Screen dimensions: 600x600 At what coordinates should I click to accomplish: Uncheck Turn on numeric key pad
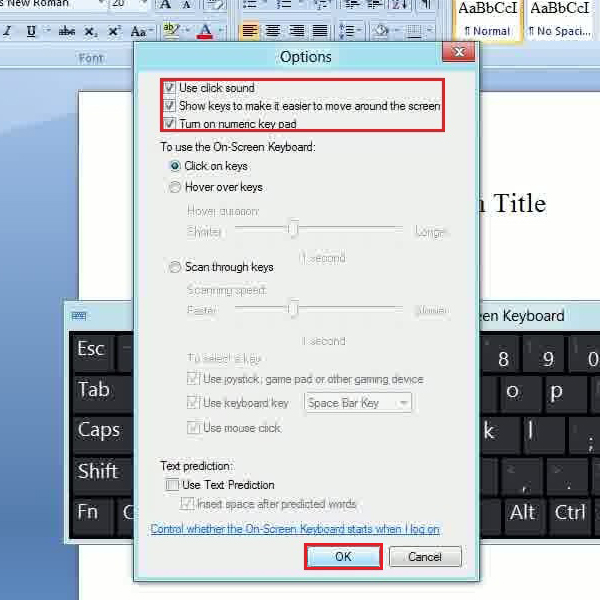169,124
